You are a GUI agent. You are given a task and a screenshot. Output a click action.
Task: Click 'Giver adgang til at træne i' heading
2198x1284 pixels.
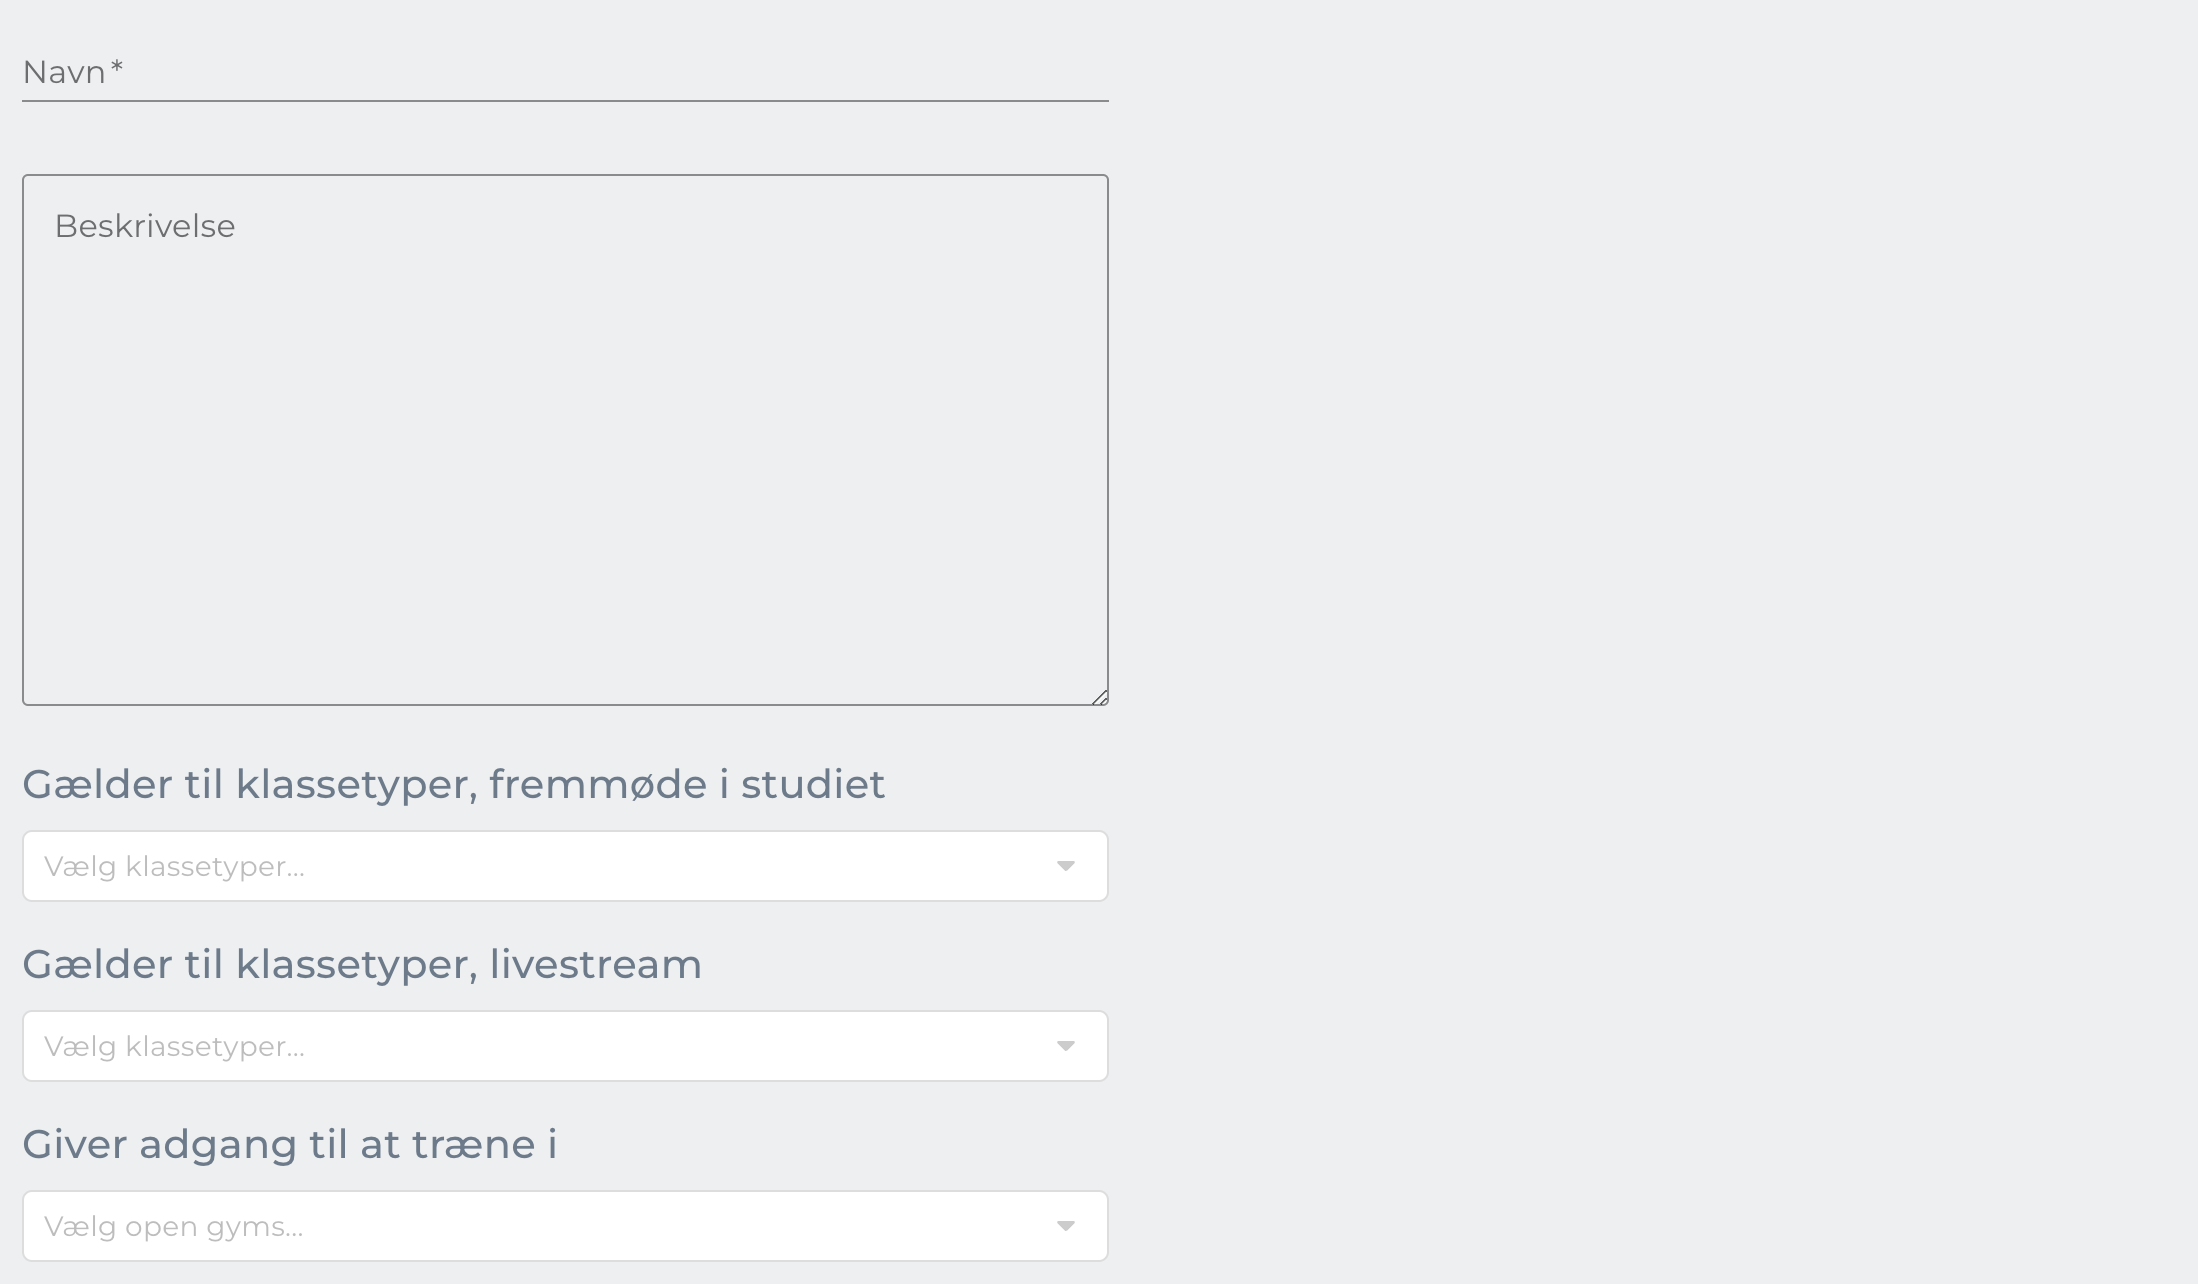(x=290, y=1145)
